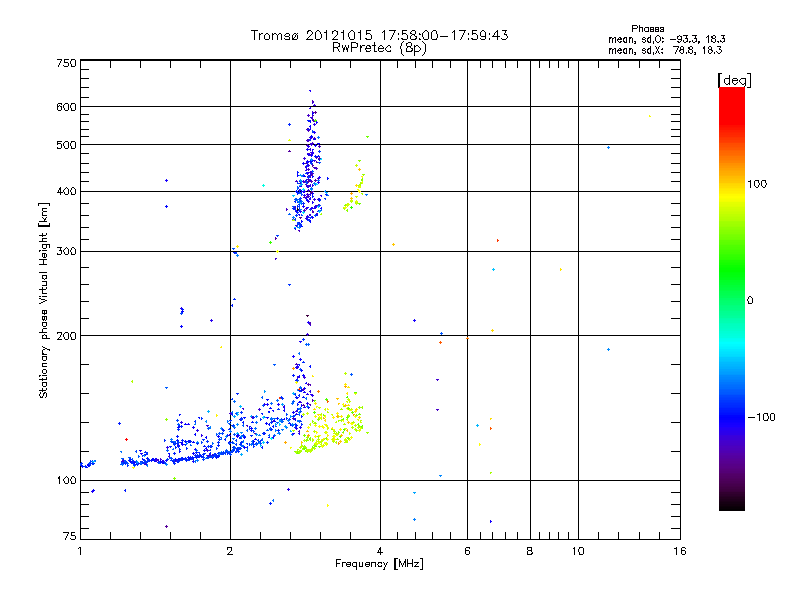The width and height of the screenshot is (800, 600).
Task: Click the 'Phases' legend heading
Action: [x=647, y=29]
